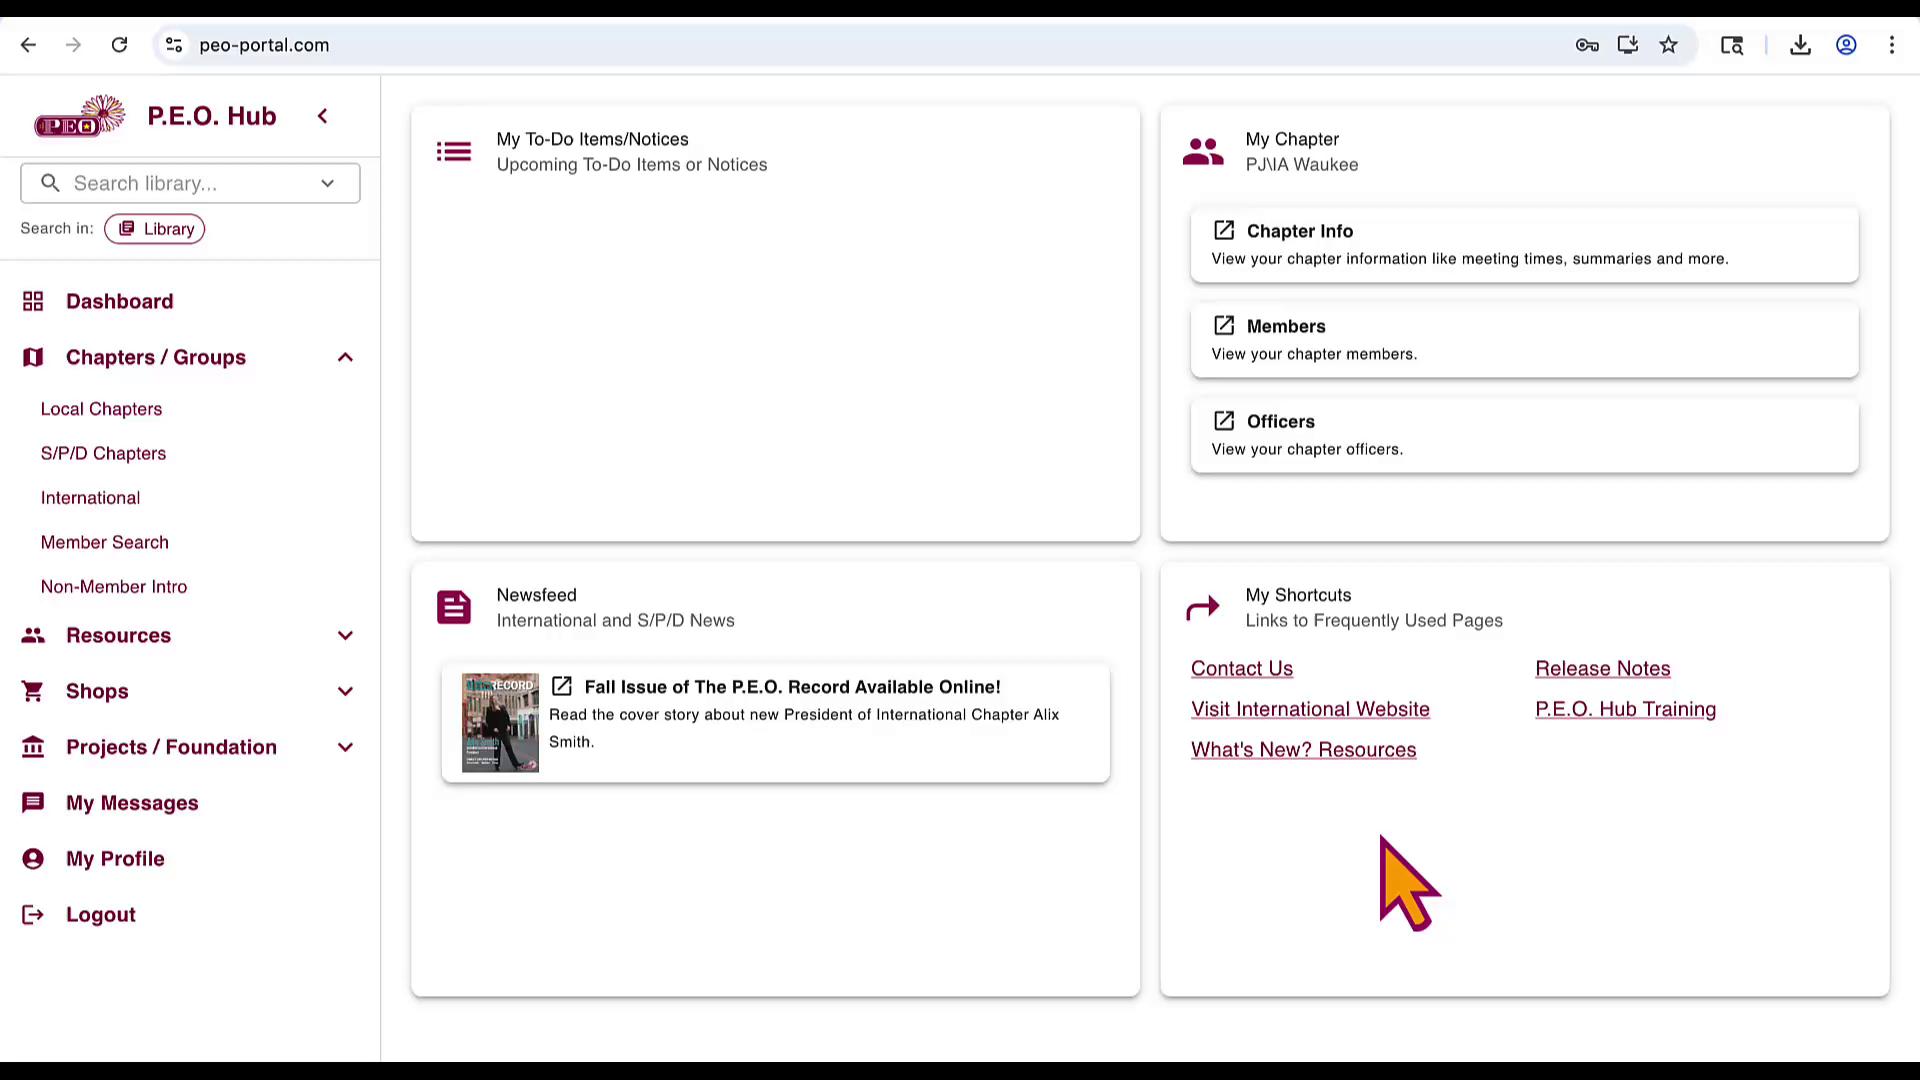Open the Members chapter card

(x=1524, y=340)
